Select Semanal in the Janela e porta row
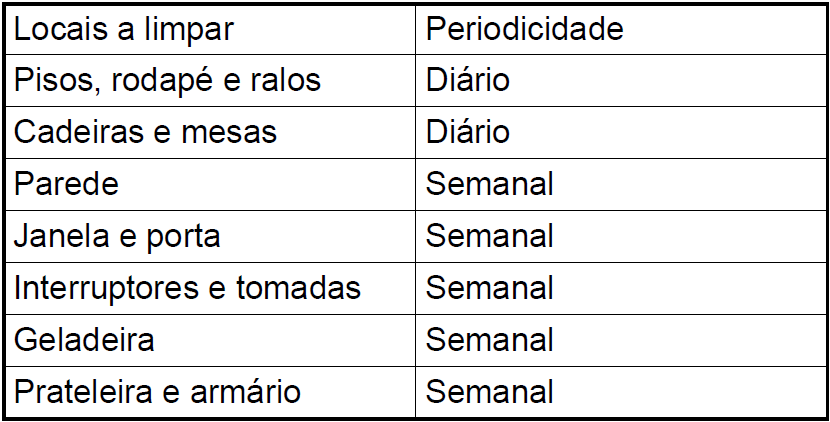 (489, 236)
